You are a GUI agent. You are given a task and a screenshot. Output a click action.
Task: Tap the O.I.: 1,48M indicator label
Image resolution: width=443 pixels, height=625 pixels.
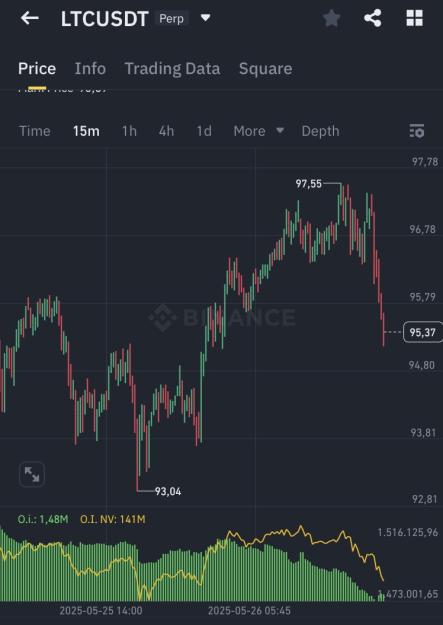coord(43,519)
